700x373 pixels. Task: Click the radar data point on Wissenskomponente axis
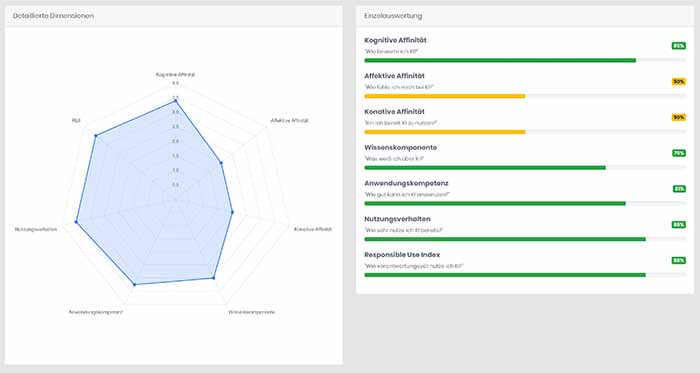[213, 278]
